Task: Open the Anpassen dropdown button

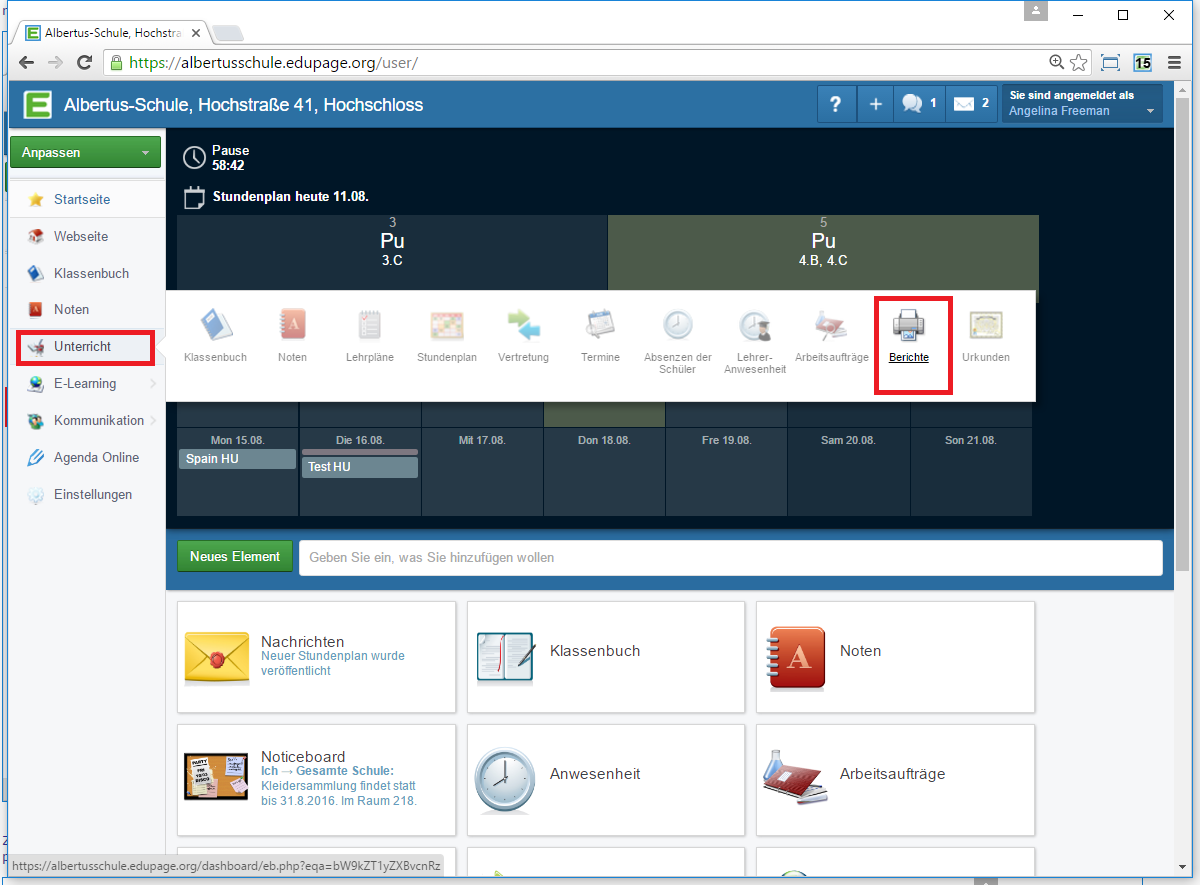Action: pyautogui.click(x=85, y=153)
